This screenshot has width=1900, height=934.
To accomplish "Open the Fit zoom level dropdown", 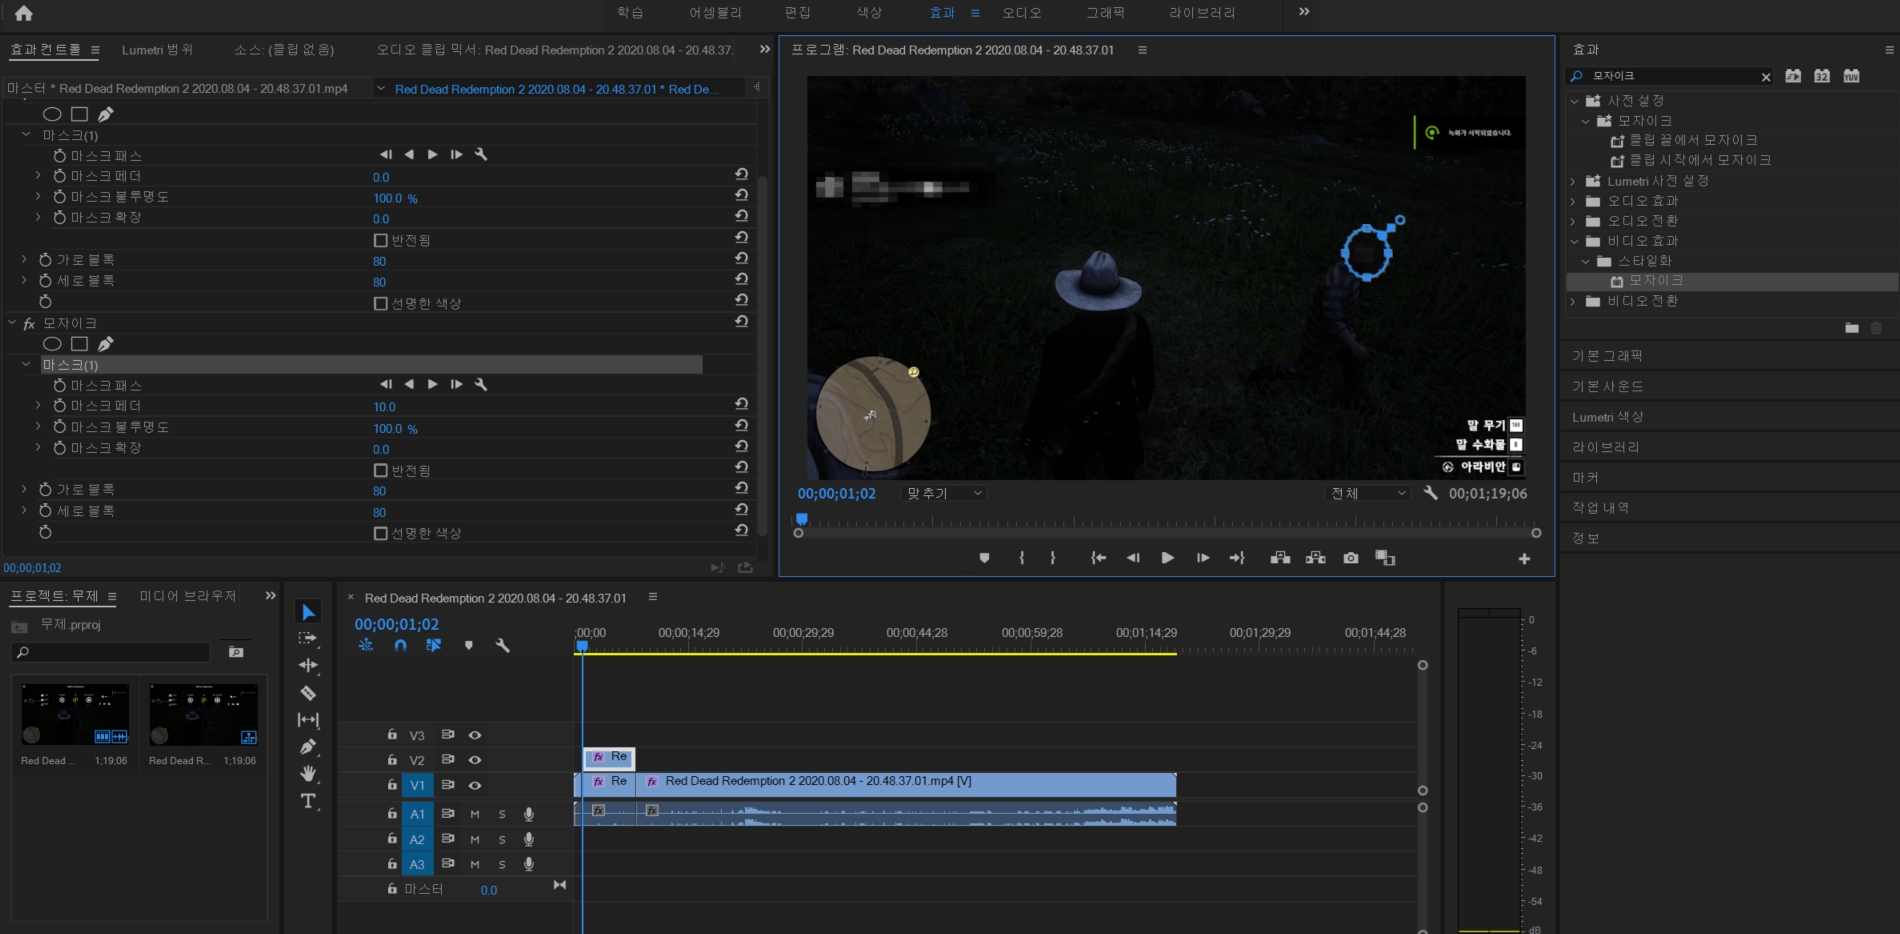I will coord(944,493).
